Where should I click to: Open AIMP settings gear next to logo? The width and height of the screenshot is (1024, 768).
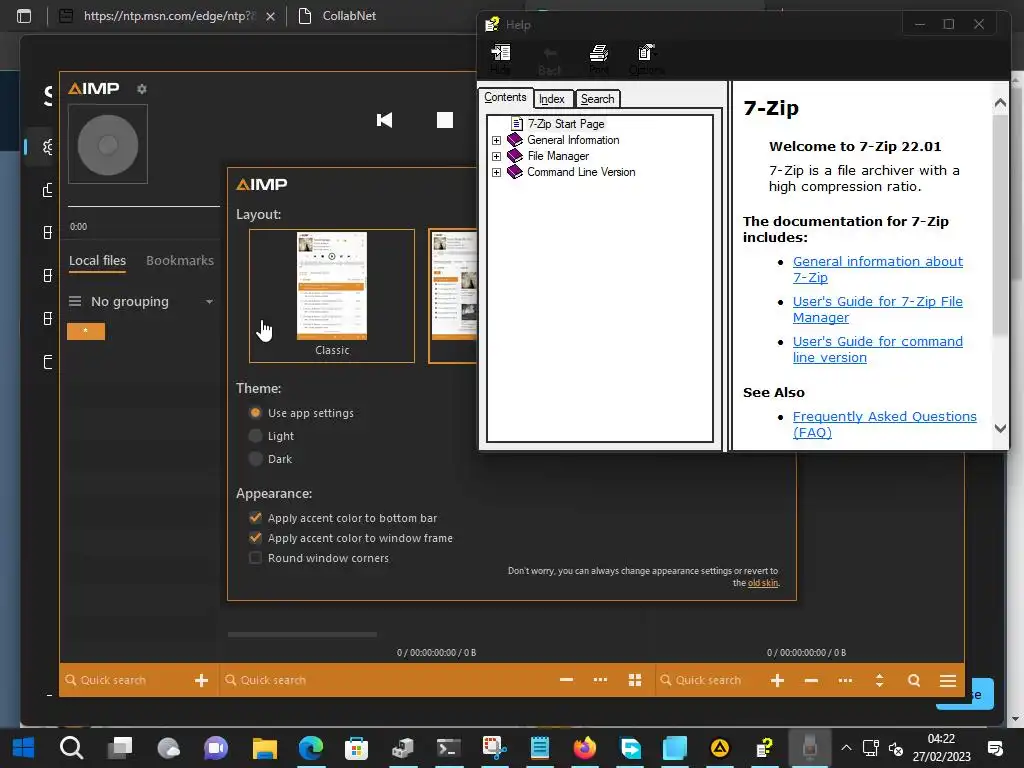(x=142, y=89)
